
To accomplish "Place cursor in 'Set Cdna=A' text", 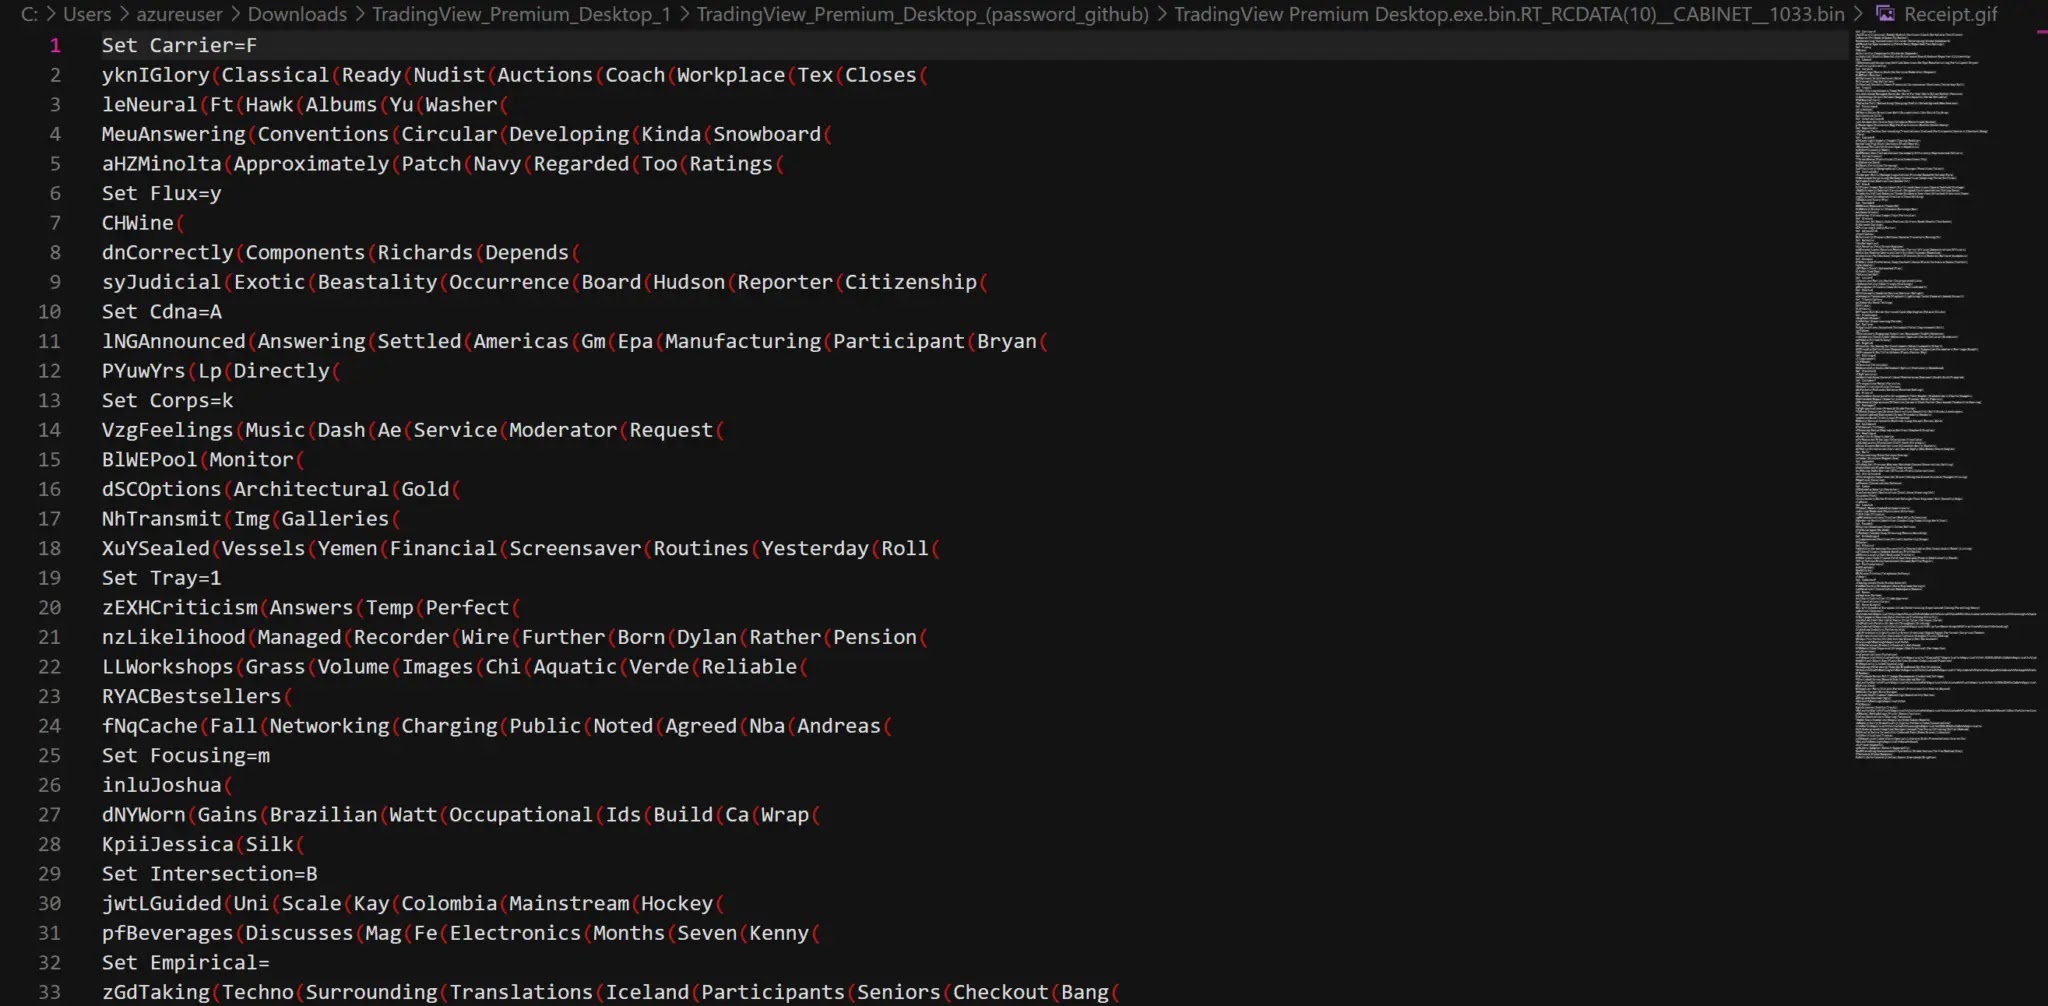I will tap(161, 312).
